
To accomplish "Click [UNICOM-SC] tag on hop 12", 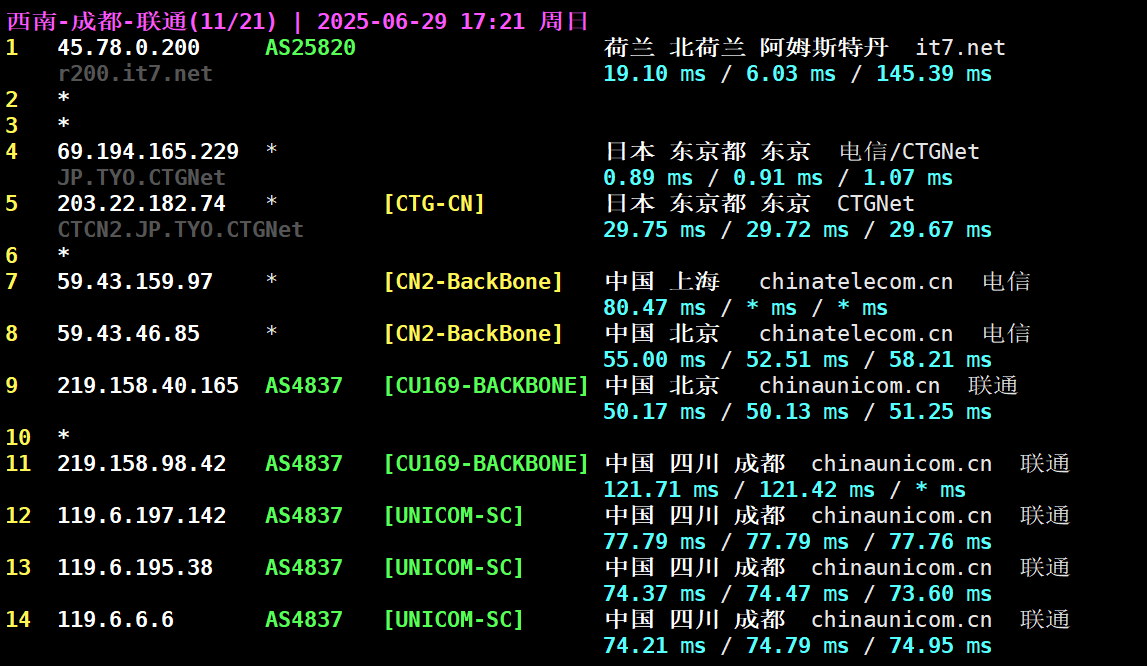I will (x=454, y=515).
